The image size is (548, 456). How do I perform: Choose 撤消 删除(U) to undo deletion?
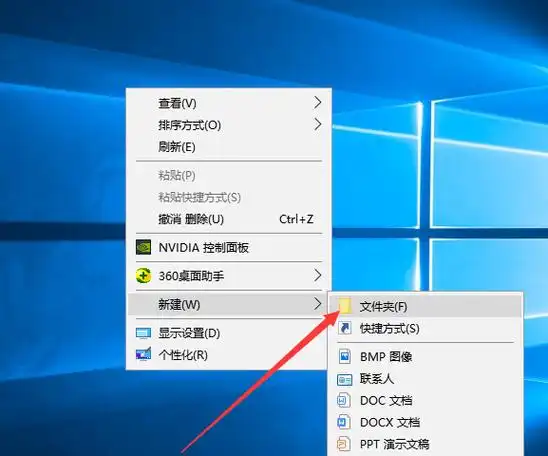click(x=229, y=219)
